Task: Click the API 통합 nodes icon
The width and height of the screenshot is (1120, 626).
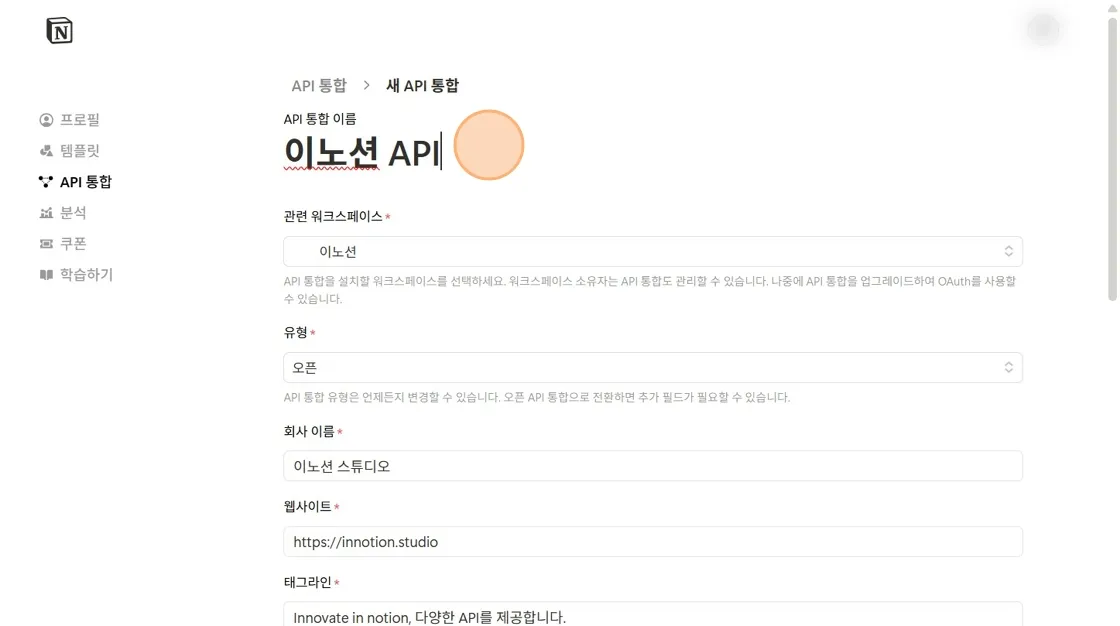Action: (46, 182)
